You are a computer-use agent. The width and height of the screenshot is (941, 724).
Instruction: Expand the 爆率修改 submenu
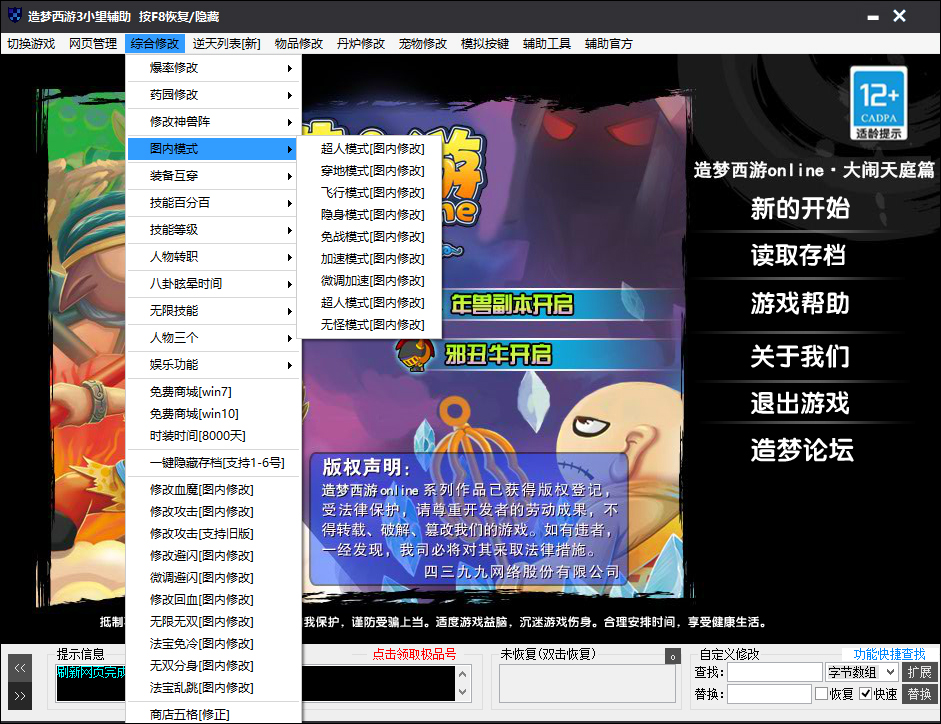[213, 68]
